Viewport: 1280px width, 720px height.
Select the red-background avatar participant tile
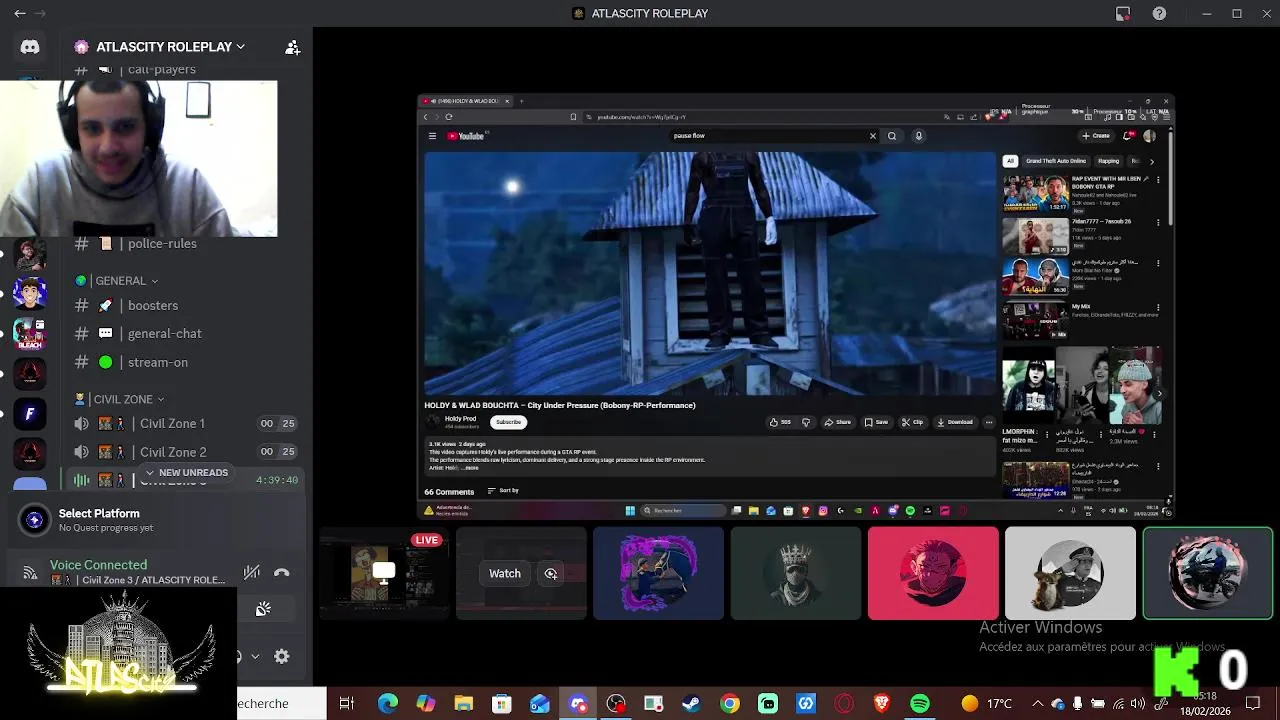[x=933, y=573]
